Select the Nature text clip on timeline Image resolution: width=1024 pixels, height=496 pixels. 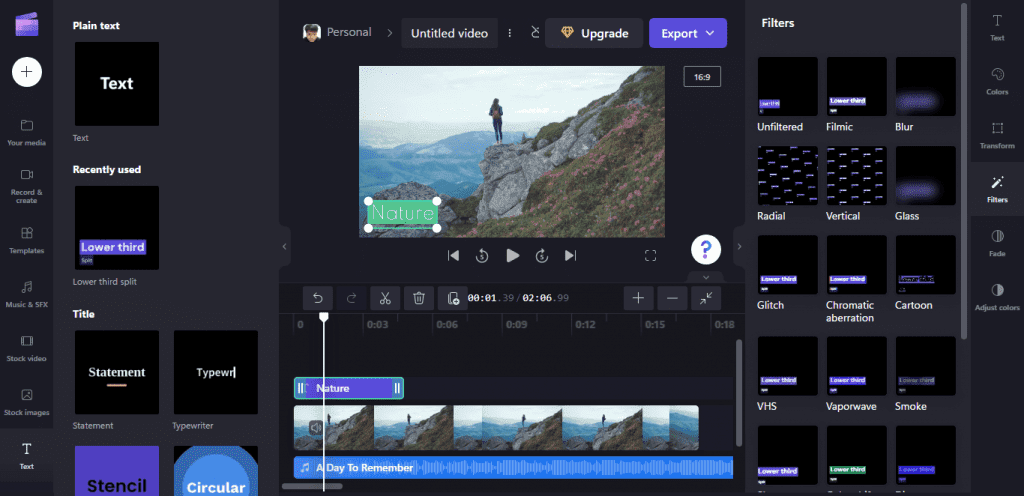click(x=349, y=388)
